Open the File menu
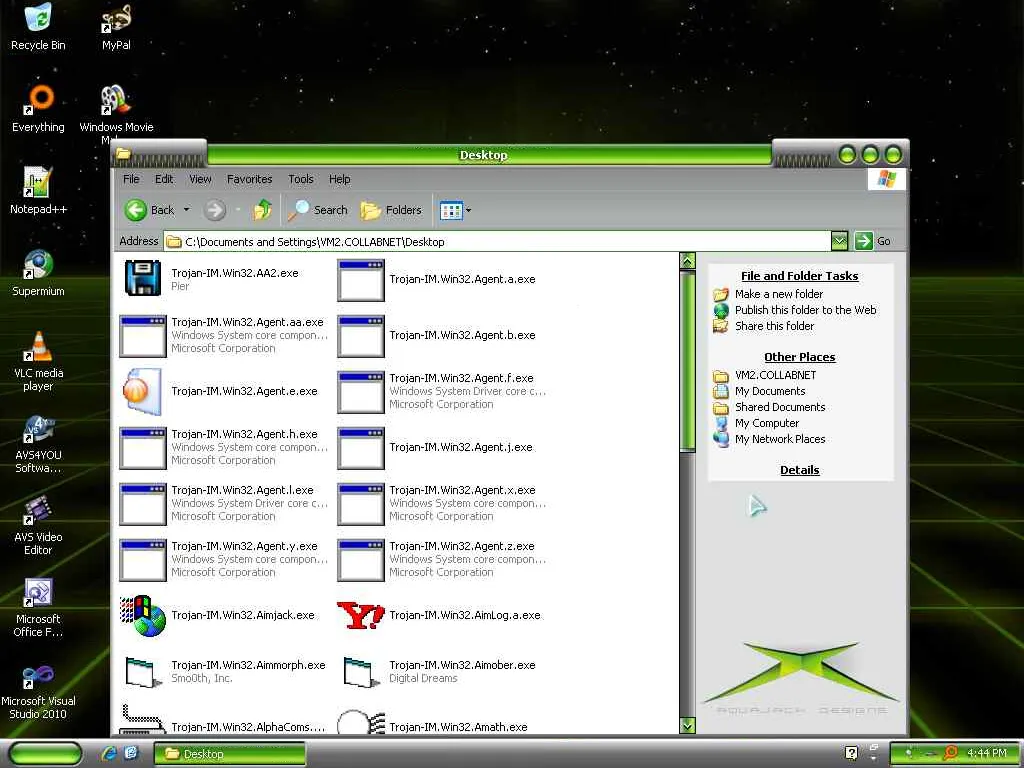This screenshot has height=768, width=1024. [131, 179]
